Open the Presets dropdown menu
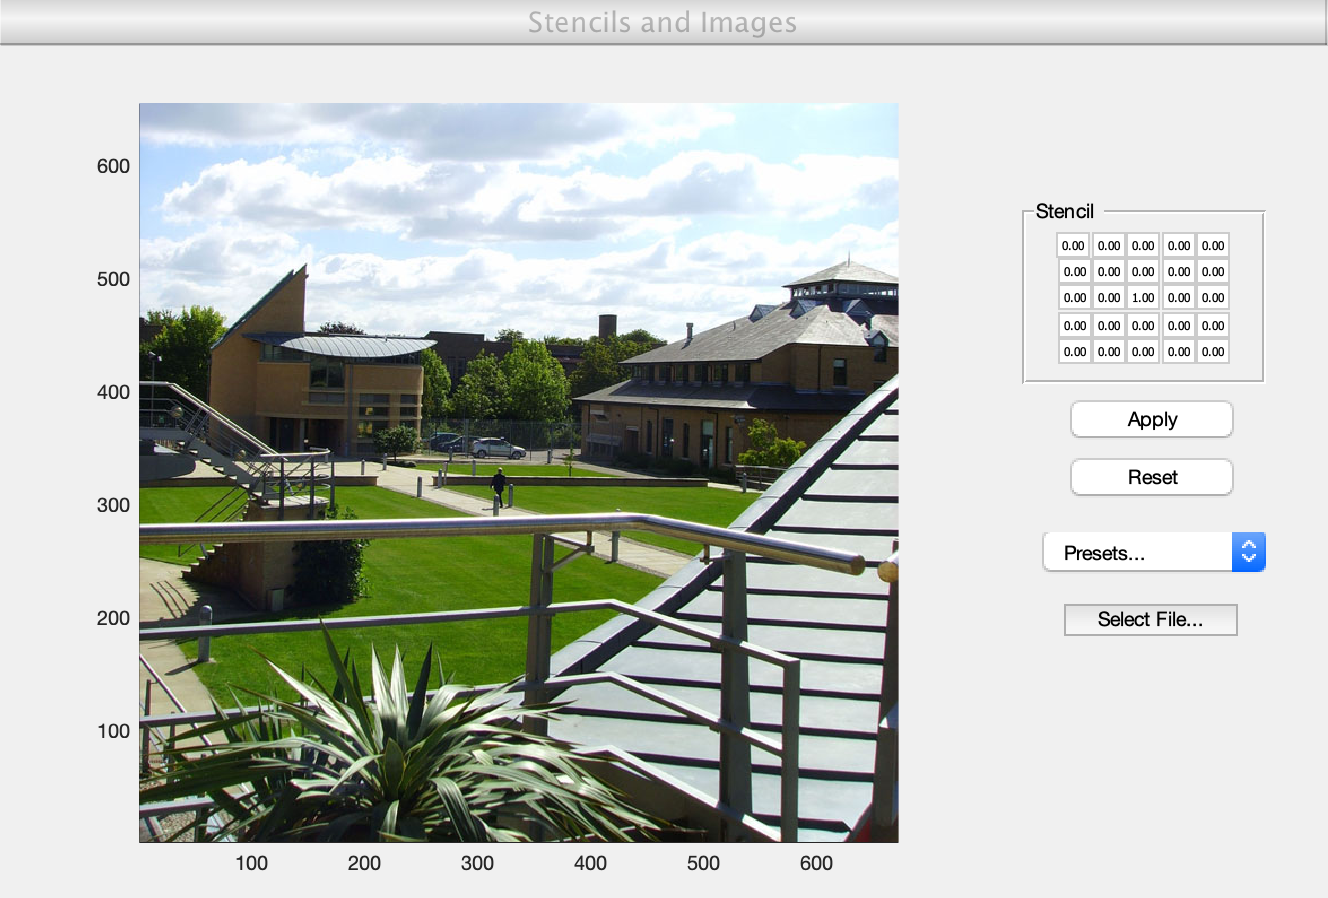The height and width of the screenshot is (898, 1328). 1154,552
